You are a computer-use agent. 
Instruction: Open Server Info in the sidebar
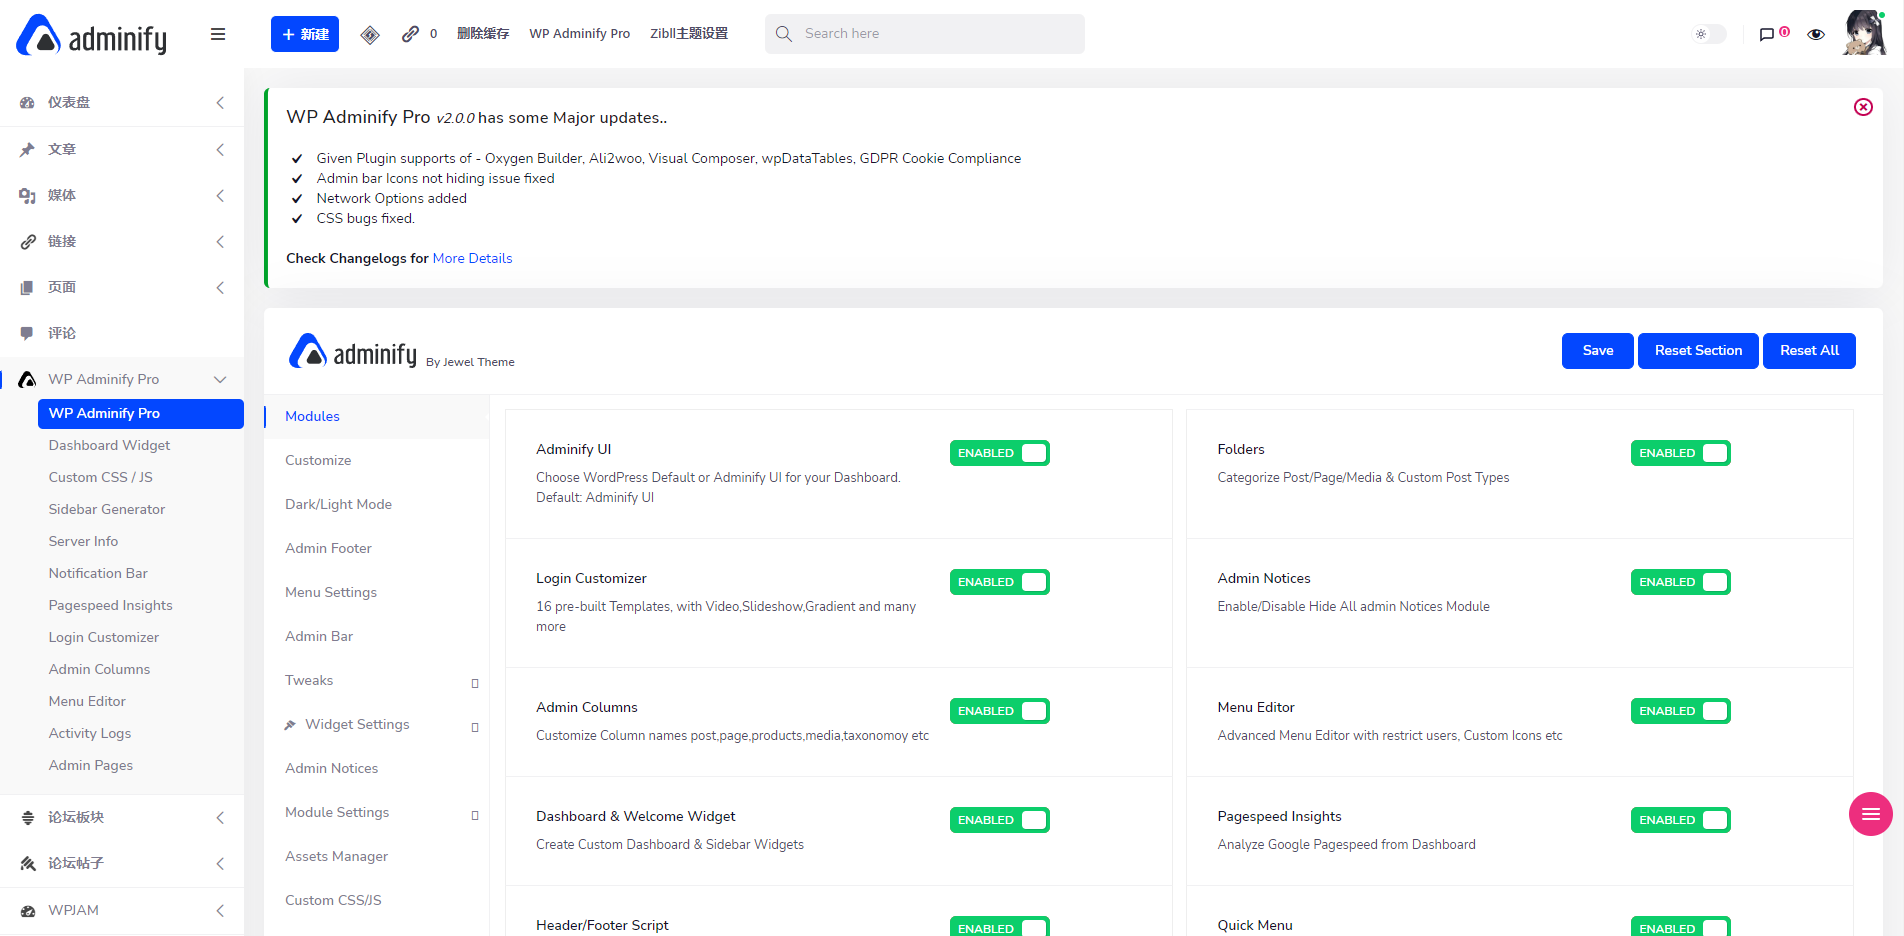pos(83,541)
